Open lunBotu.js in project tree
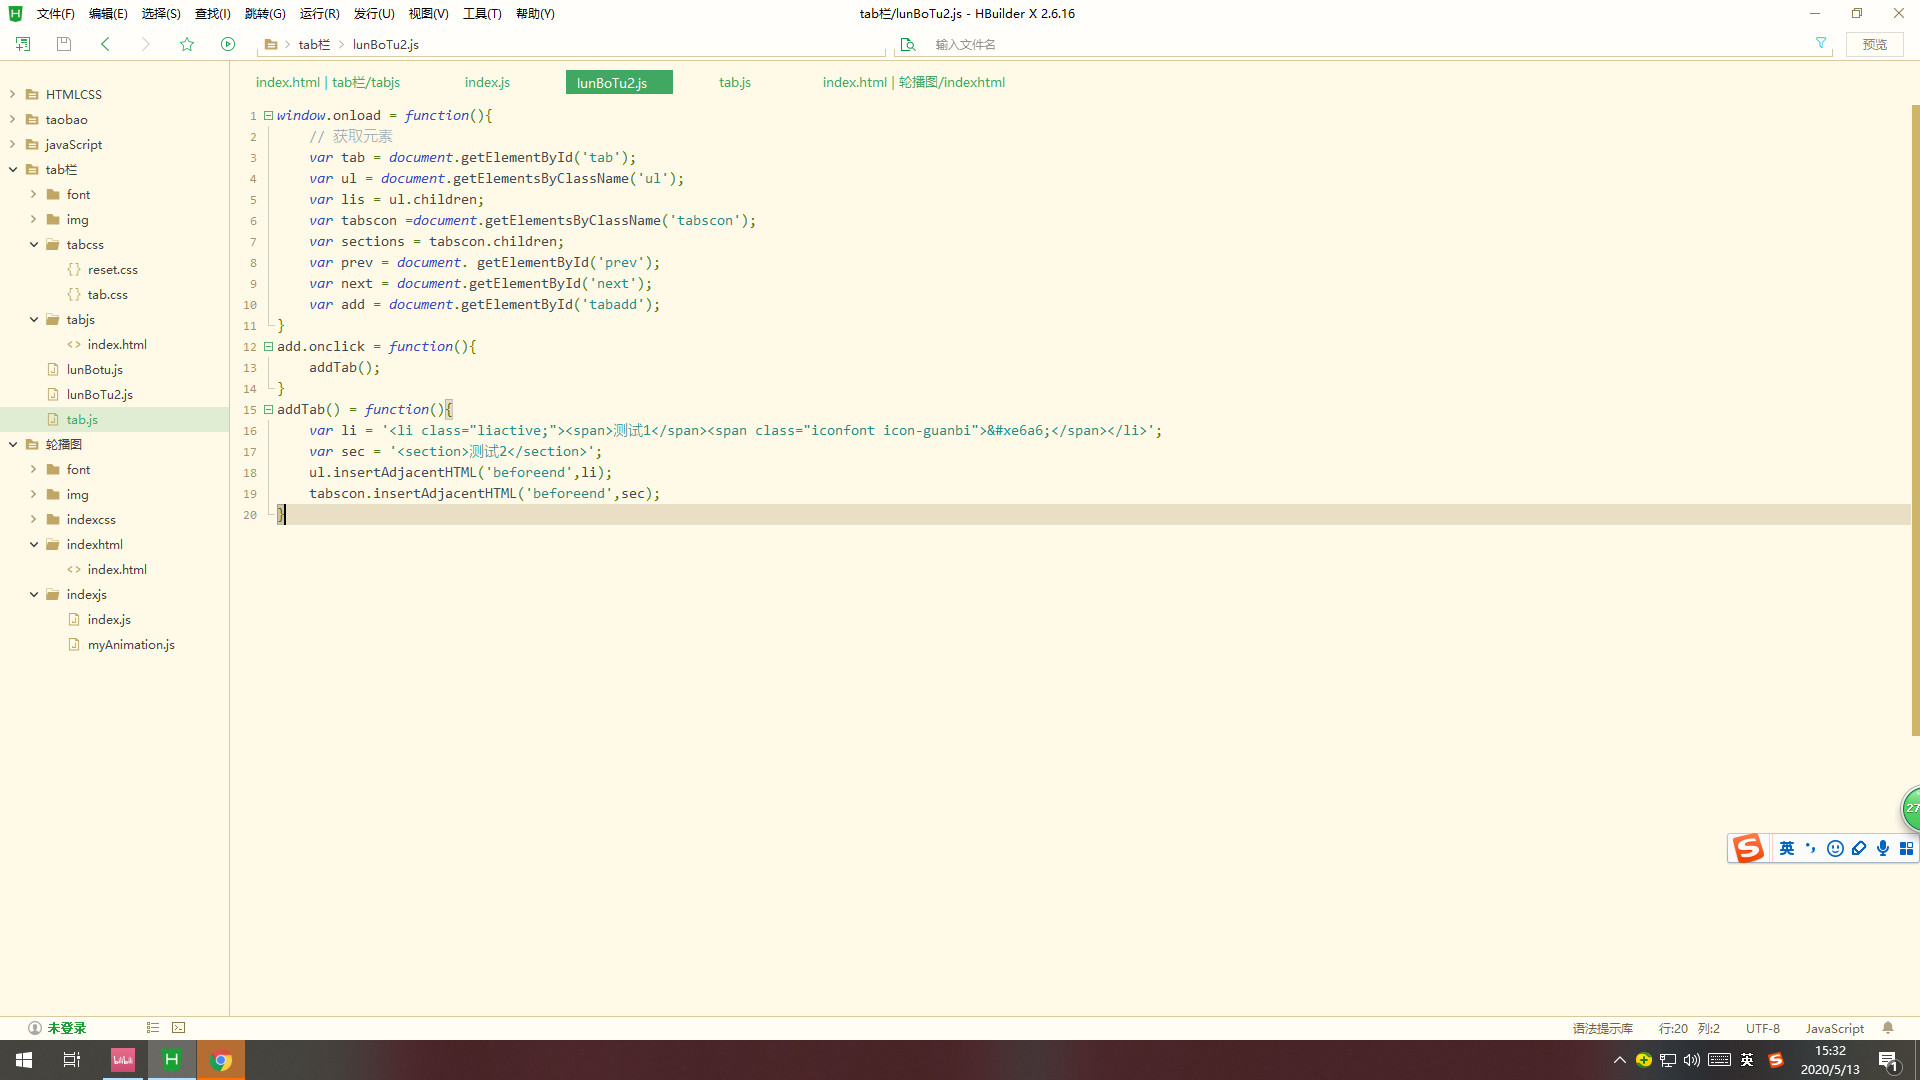Viewport: 1920px width, 1080px height. click(x=95, y=369)
